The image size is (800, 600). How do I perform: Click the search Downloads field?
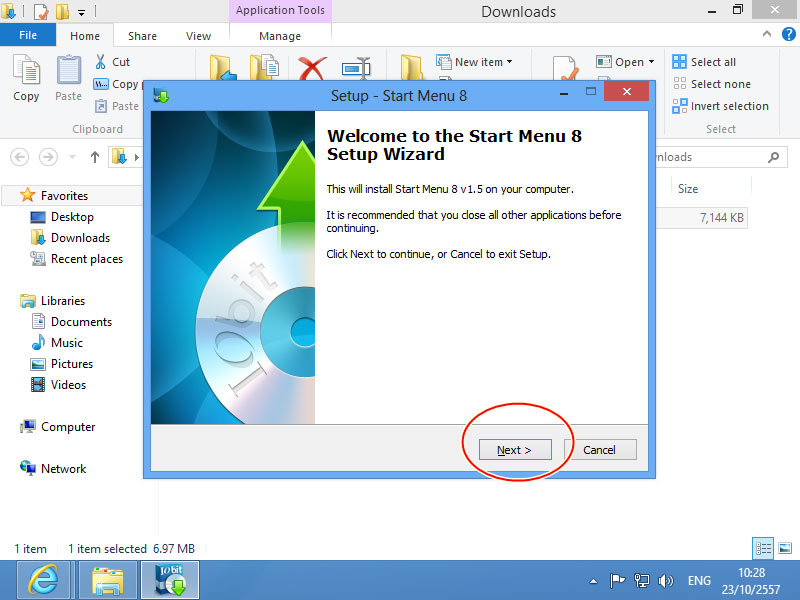[721, 157]
